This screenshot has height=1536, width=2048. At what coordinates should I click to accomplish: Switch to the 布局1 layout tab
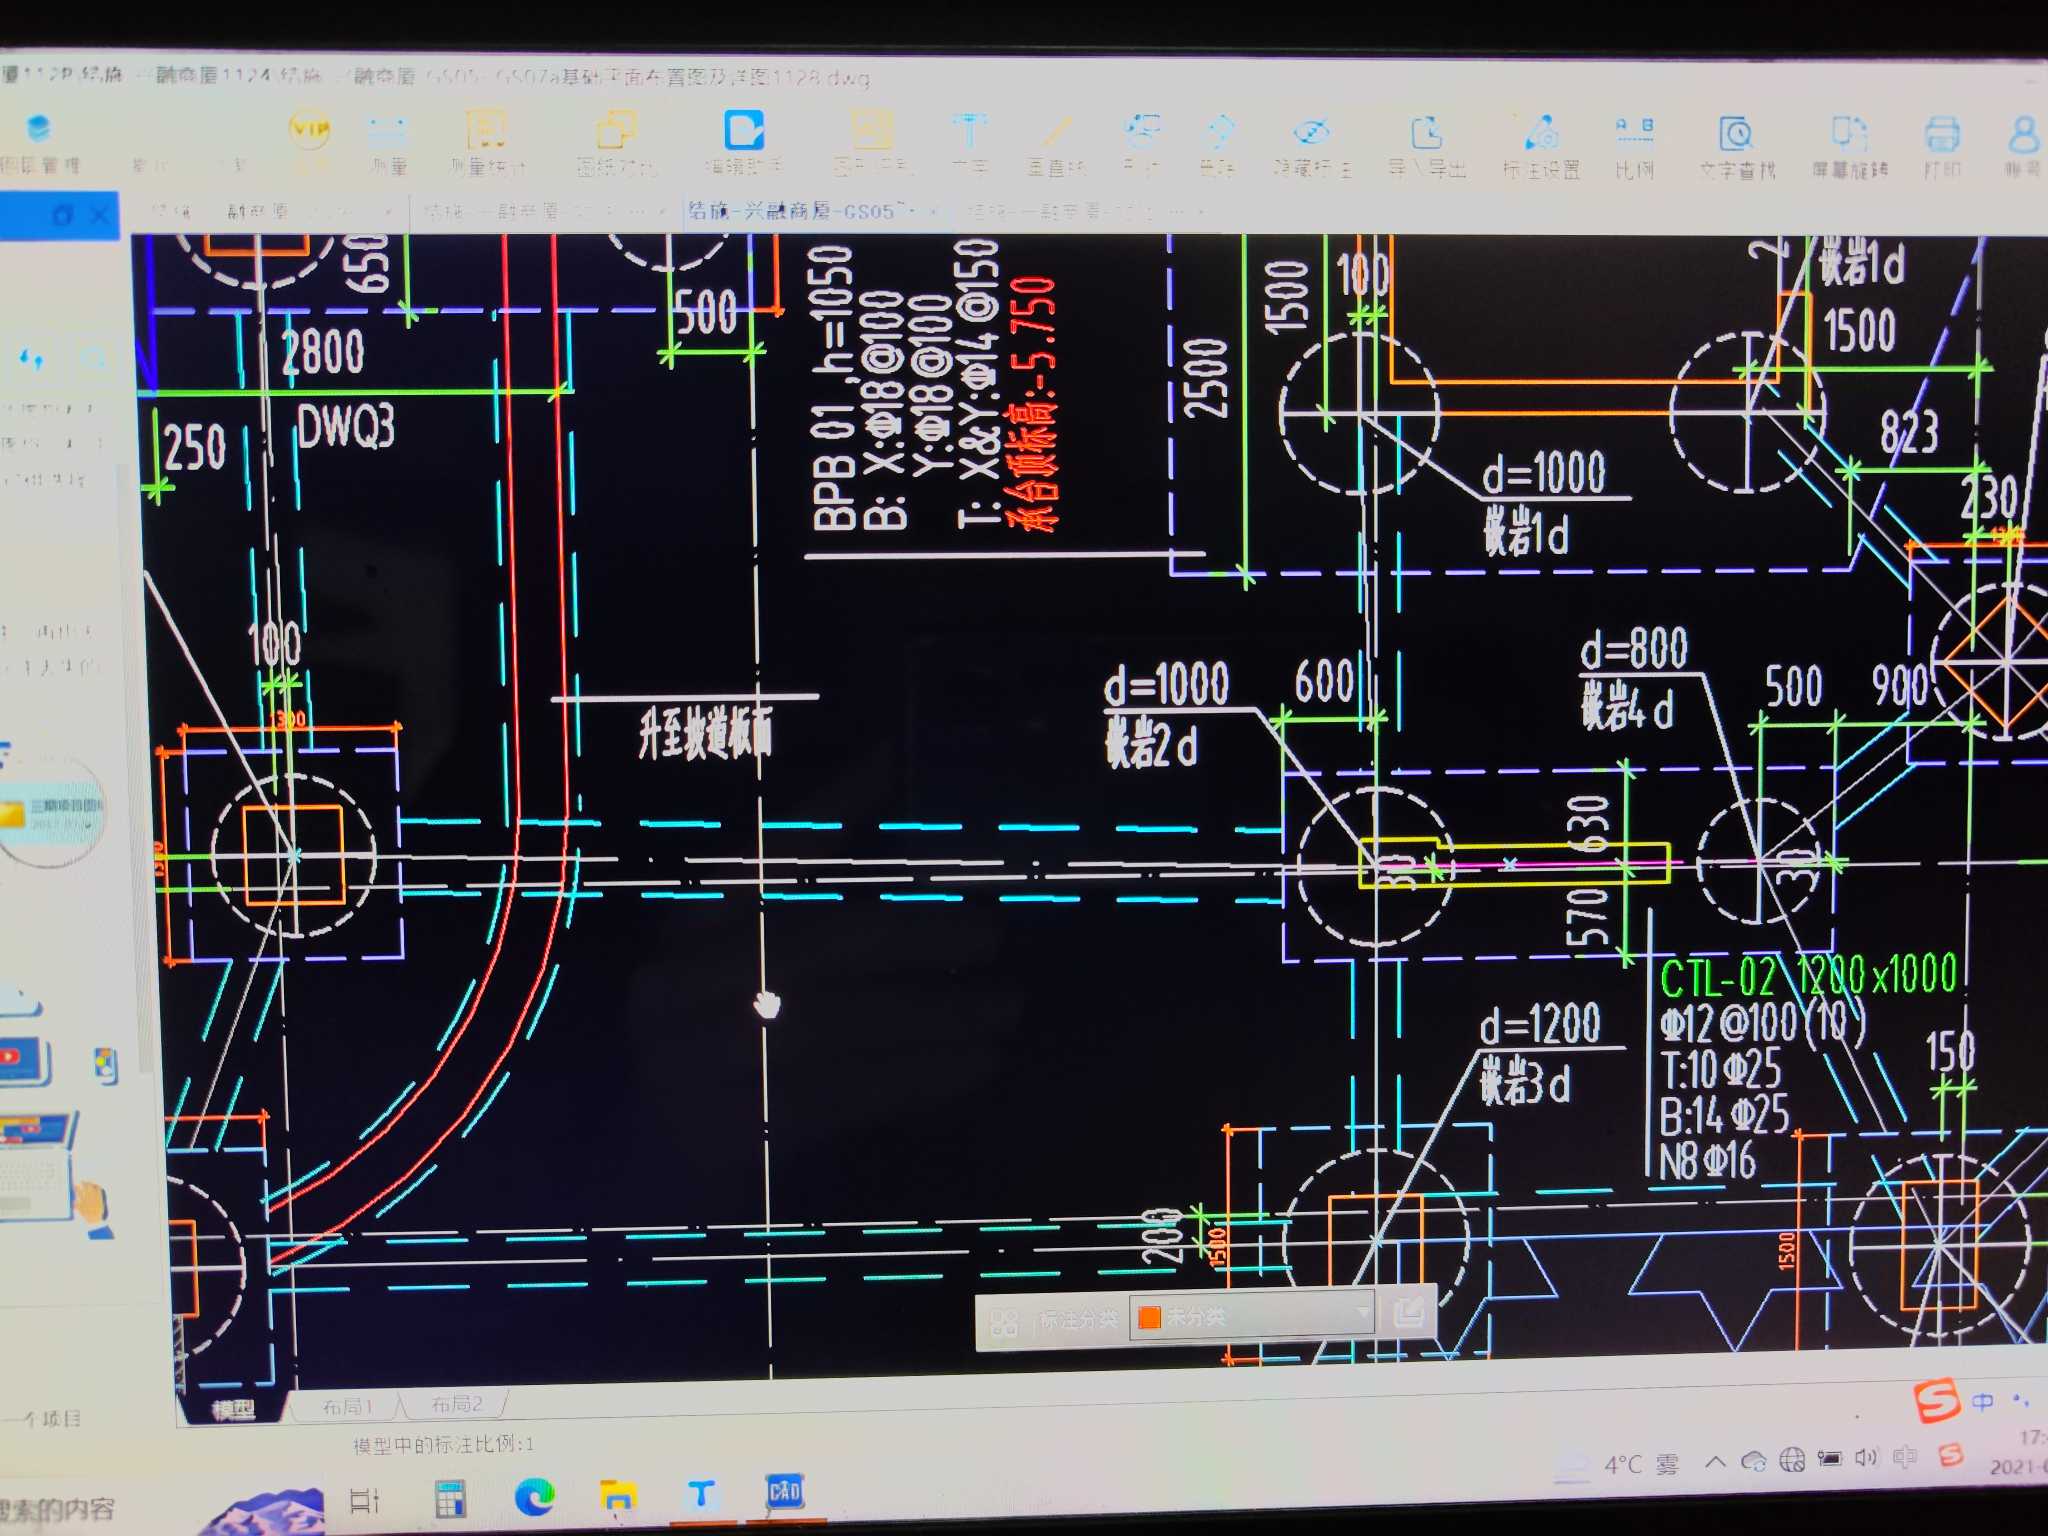347,1406
